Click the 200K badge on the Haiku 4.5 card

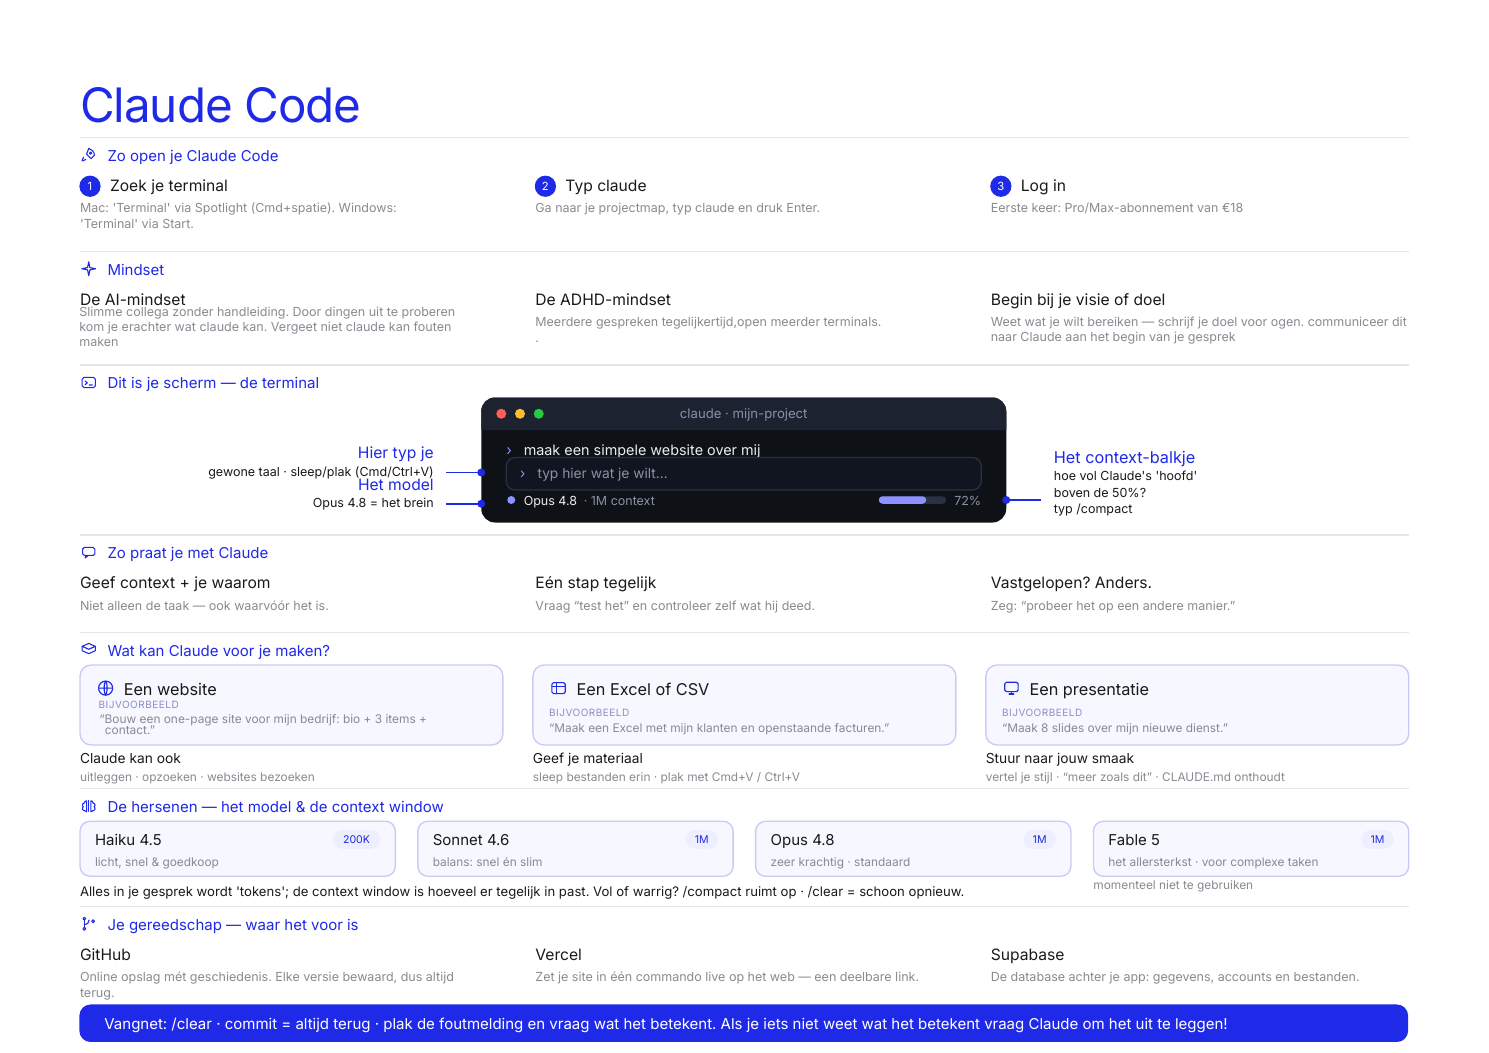(357, 840)
